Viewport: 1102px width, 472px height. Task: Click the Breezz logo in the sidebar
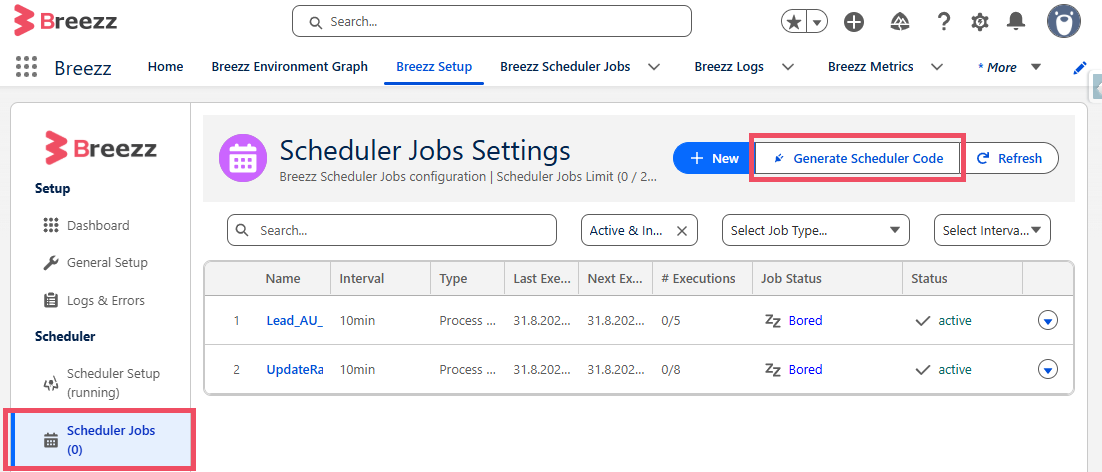click(100, 148)
